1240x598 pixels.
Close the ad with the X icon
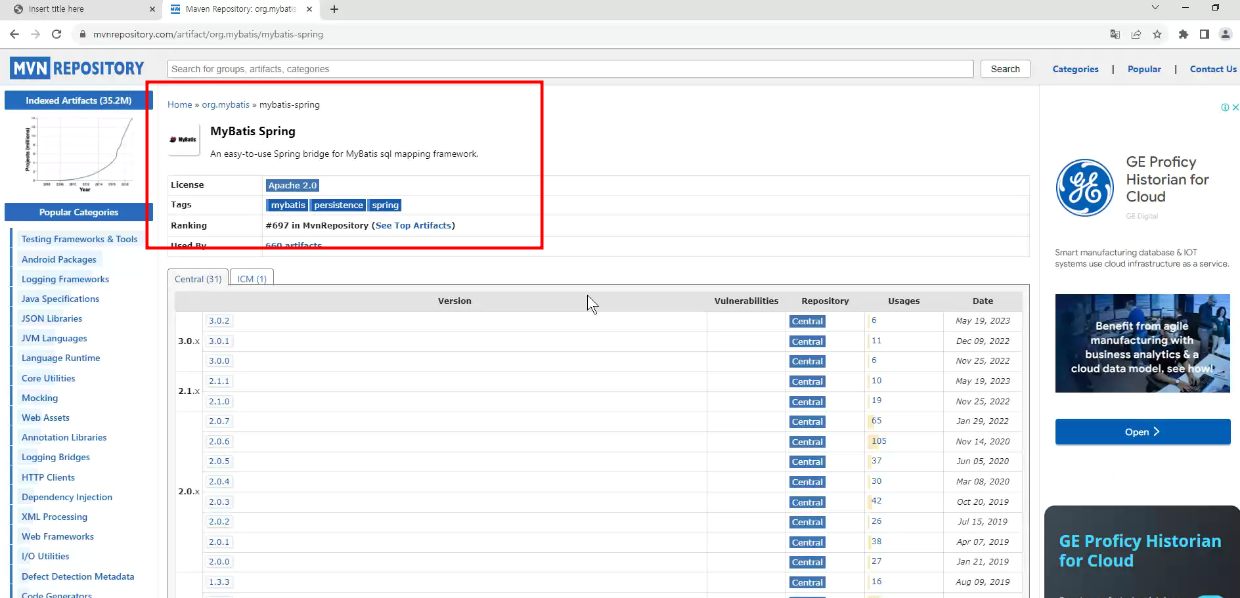(x=1235, y=107)
